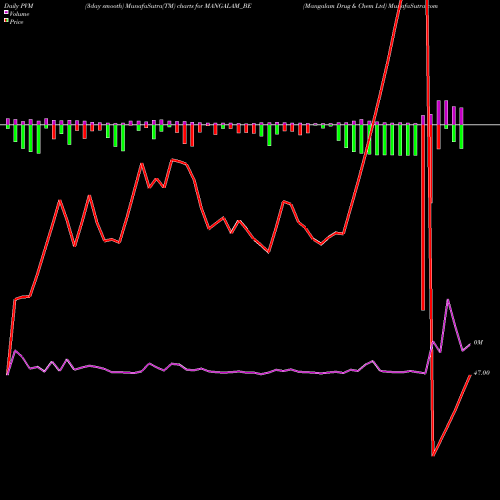The image size is (500, 500).
Task: Click the 47.09 price value label
Action: (482, 373)
